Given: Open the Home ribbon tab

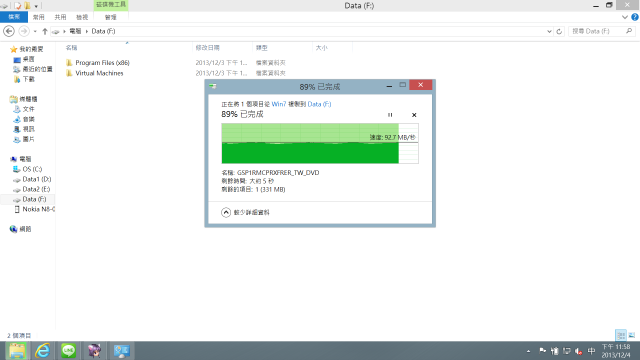Looking at the screenshot, I should point(38,17).
